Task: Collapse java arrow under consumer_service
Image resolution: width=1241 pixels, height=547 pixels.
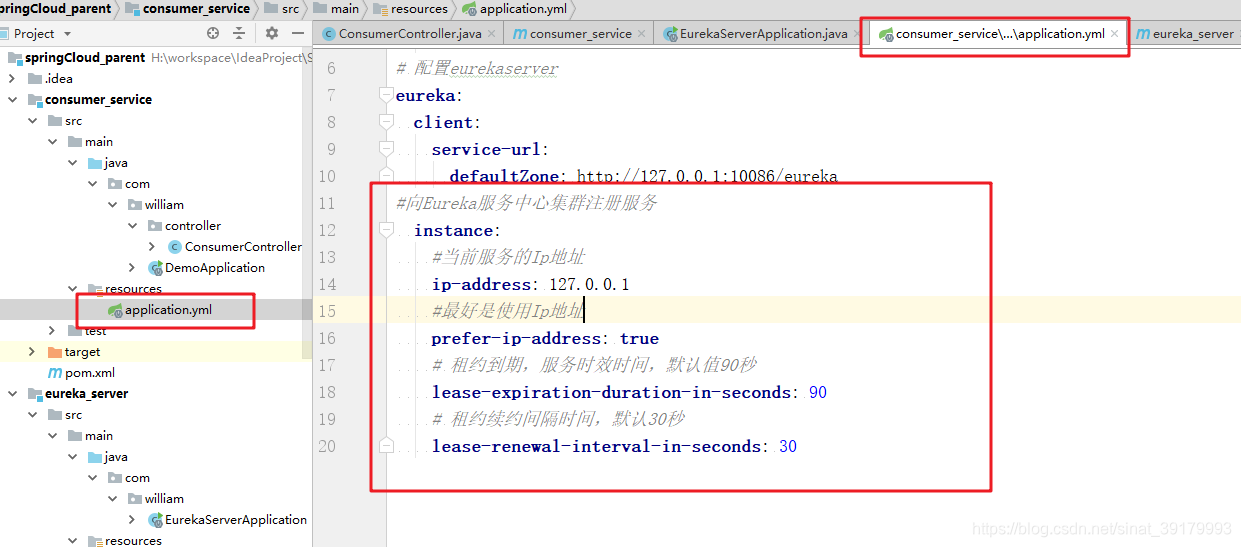Action: click(x=73, y=162)
